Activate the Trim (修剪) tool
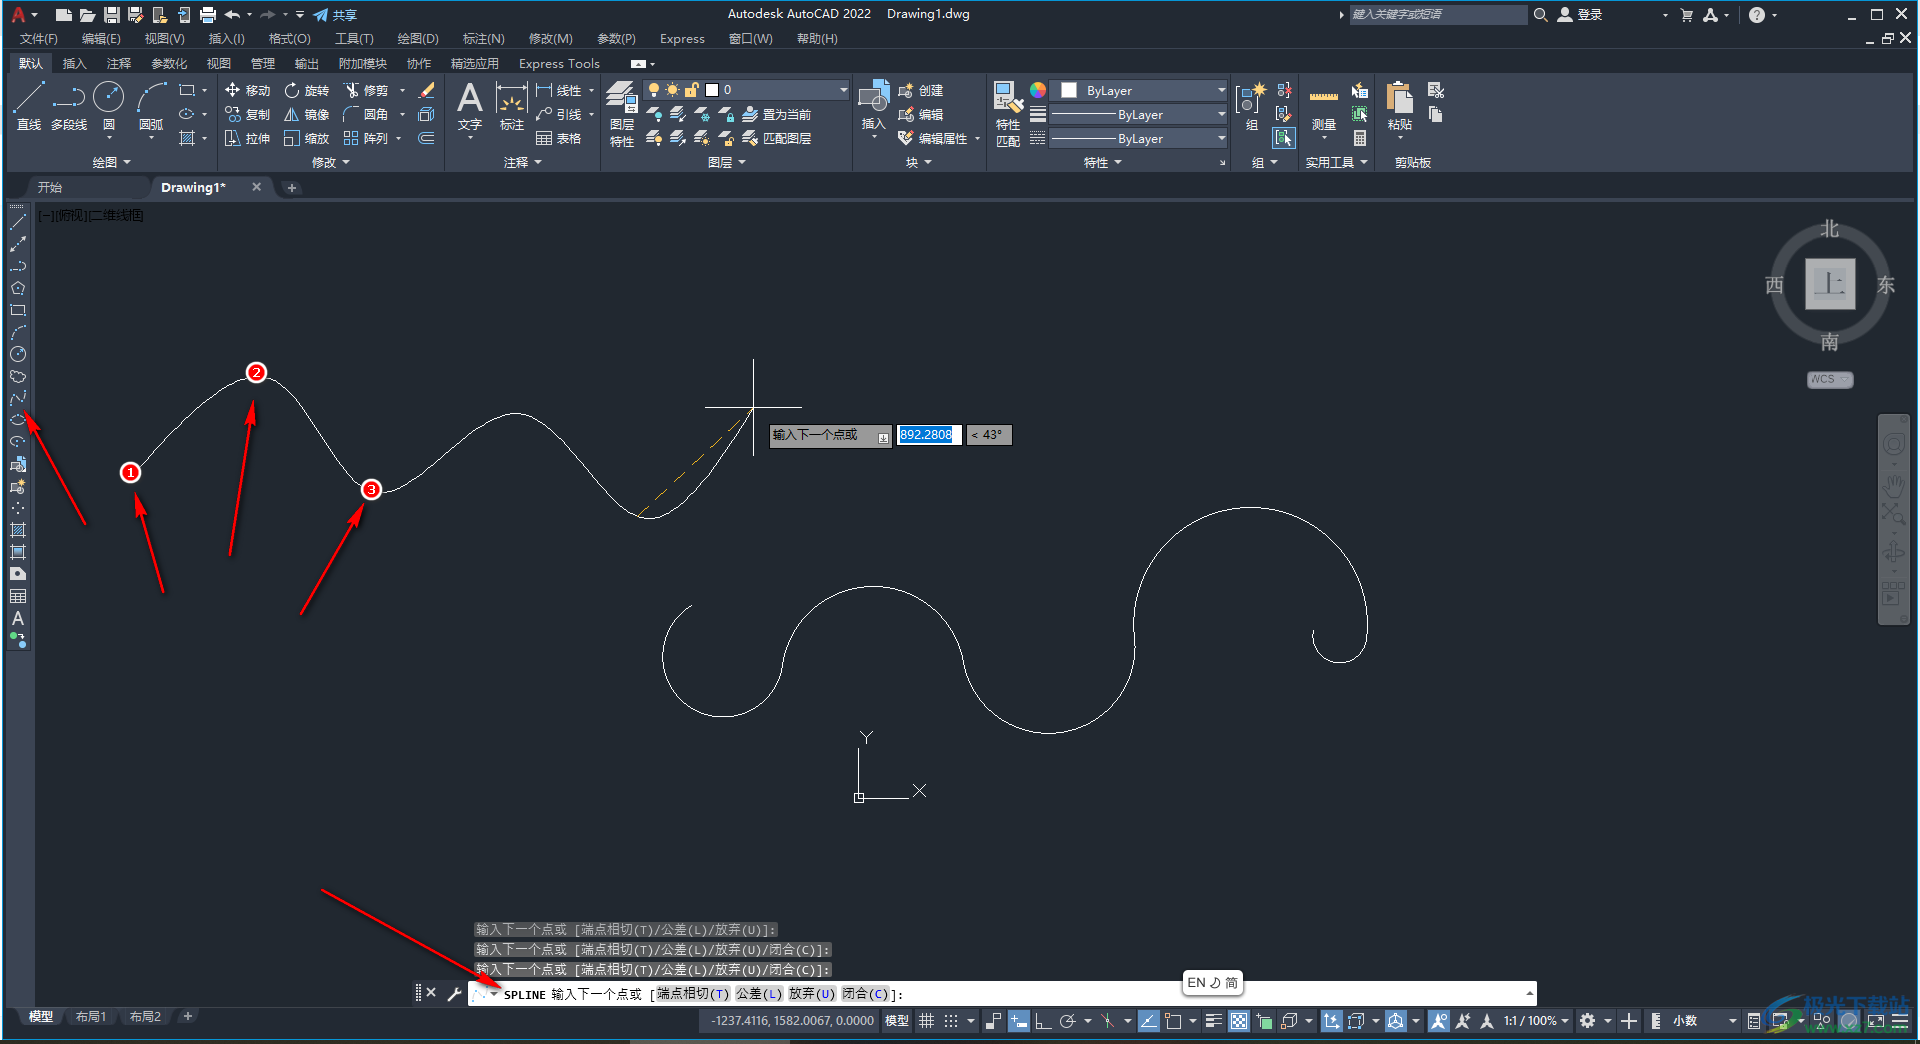 pos(366,90)
